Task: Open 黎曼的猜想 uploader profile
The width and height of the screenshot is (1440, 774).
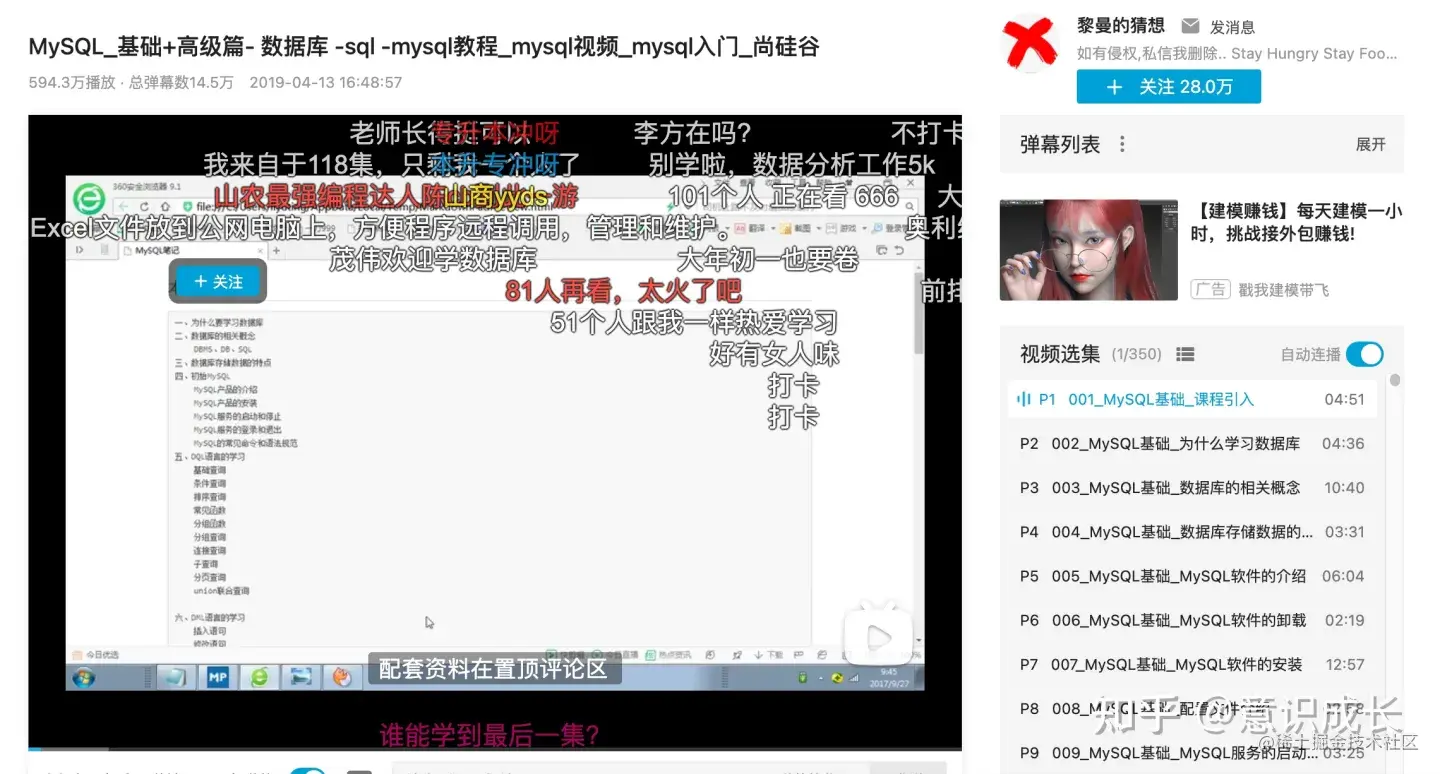Action: 1121,26
